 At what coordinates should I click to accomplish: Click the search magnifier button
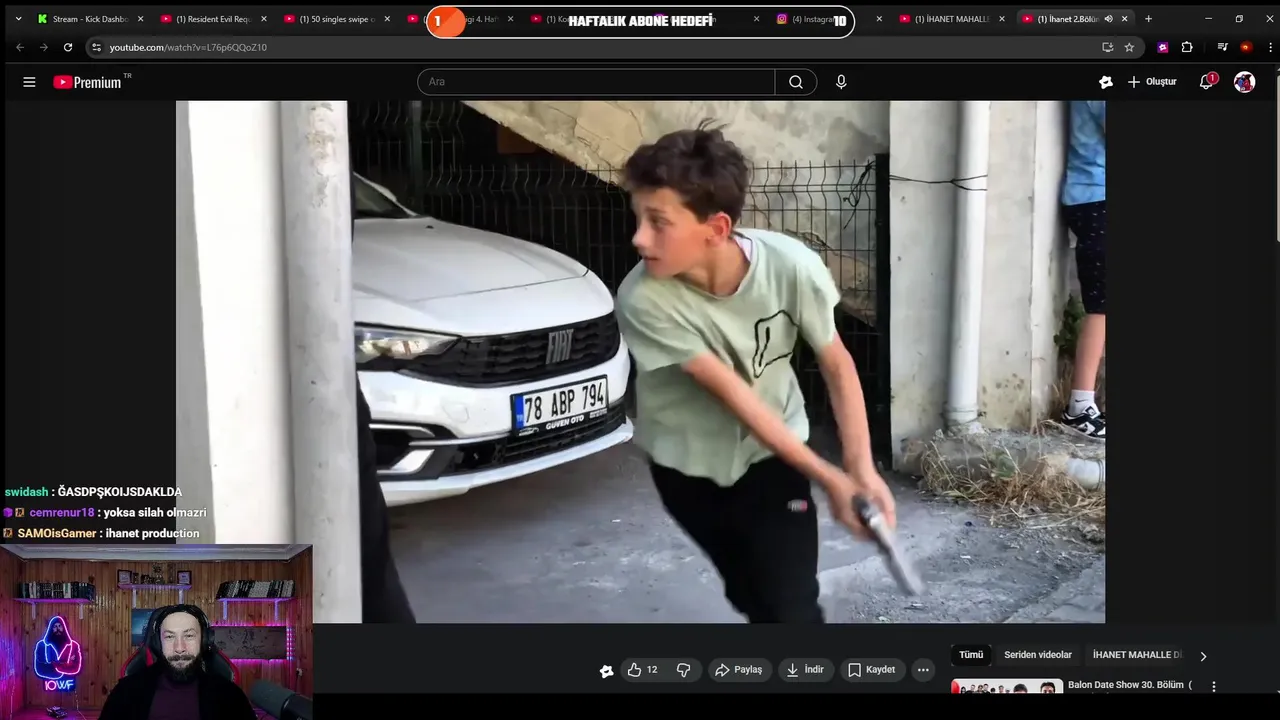(796, 82)
